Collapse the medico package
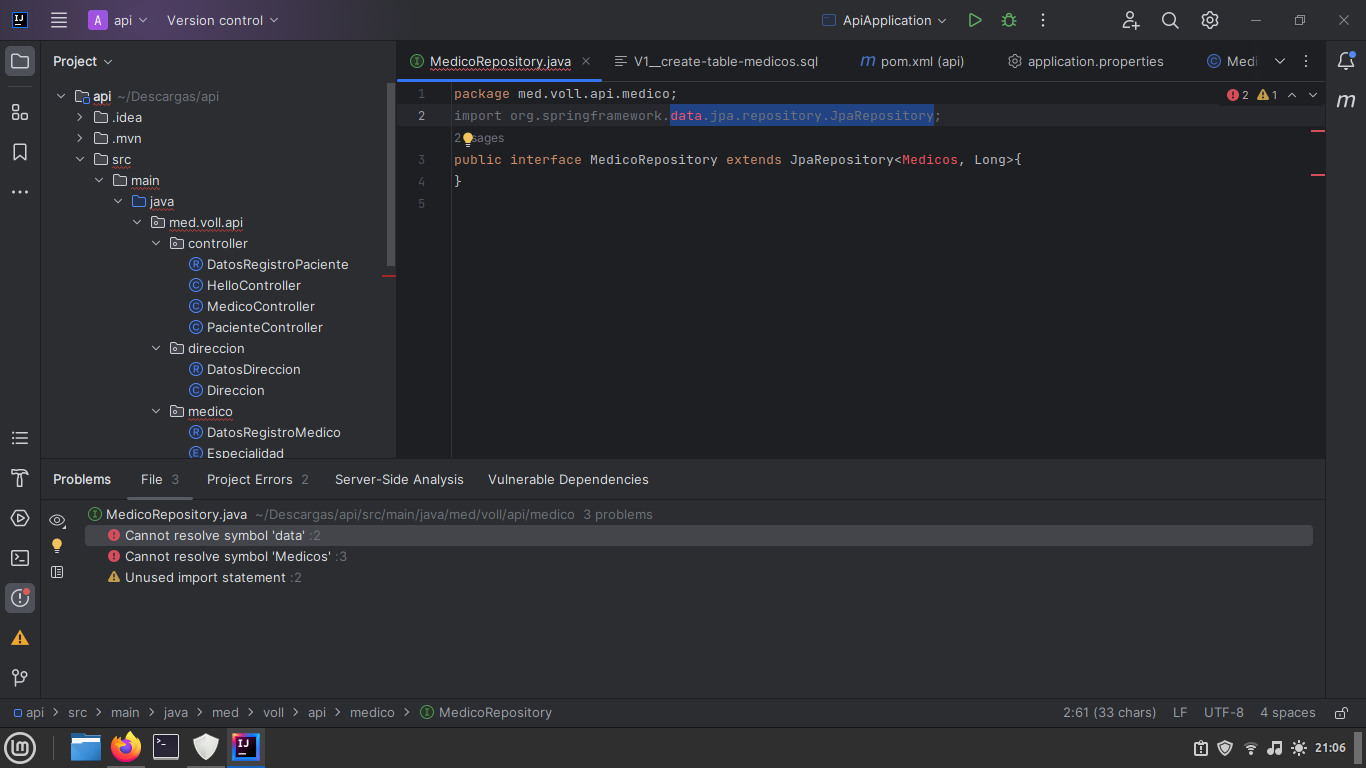The image size is (1366, 768). tap(156, 411)
